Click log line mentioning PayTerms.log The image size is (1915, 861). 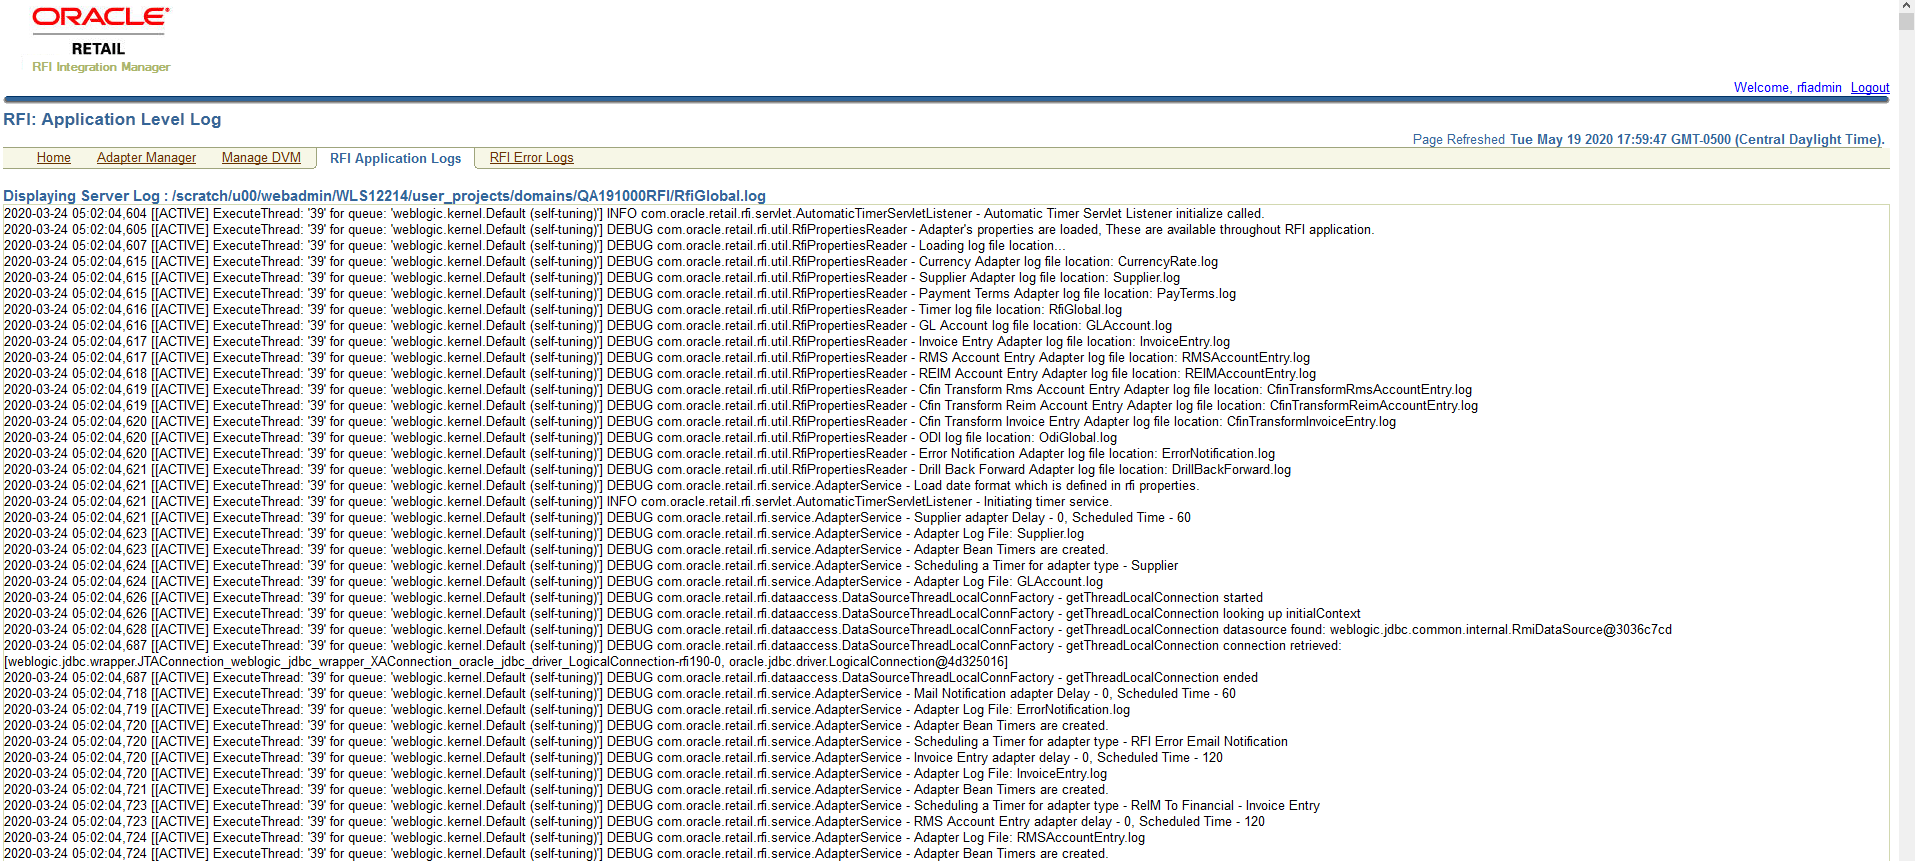(x=620, y=294)
